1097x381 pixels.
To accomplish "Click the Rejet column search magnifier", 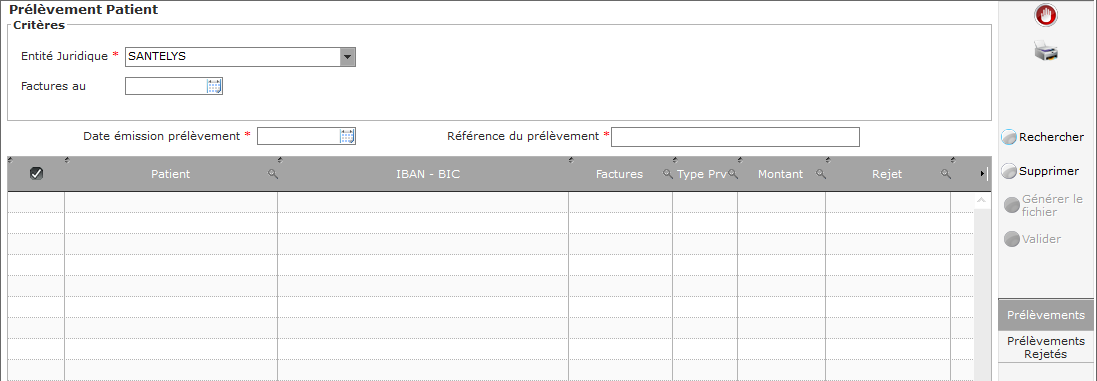I will 946,174.
